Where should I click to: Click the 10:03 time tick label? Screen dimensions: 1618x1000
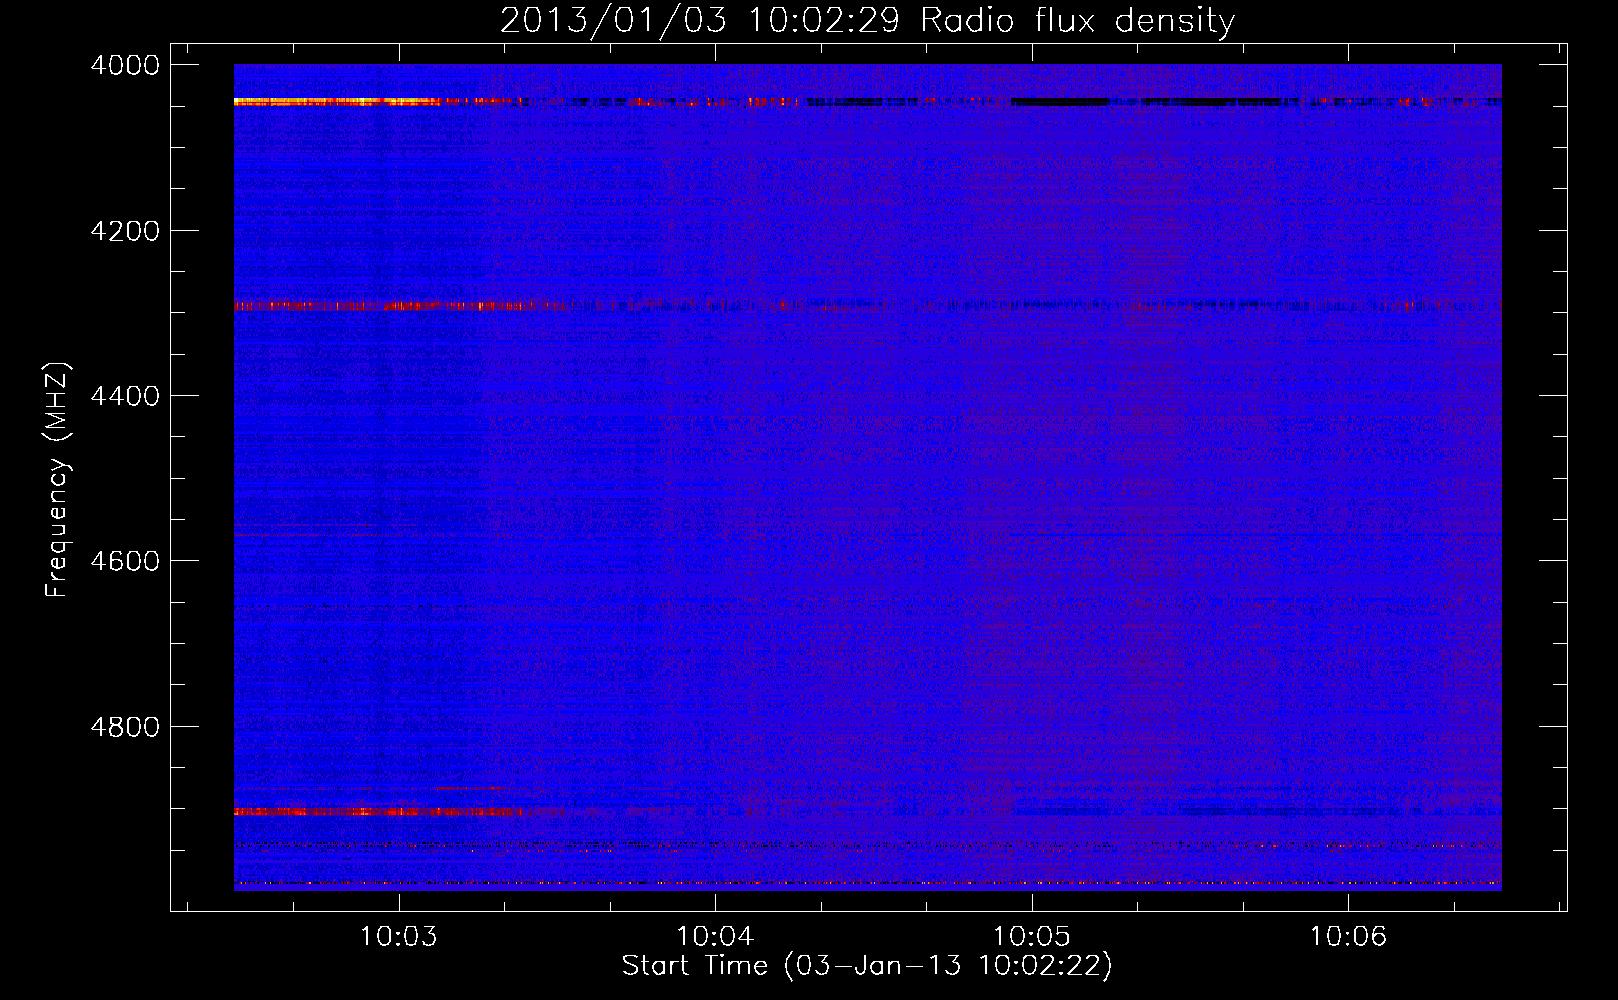[399, 936]
